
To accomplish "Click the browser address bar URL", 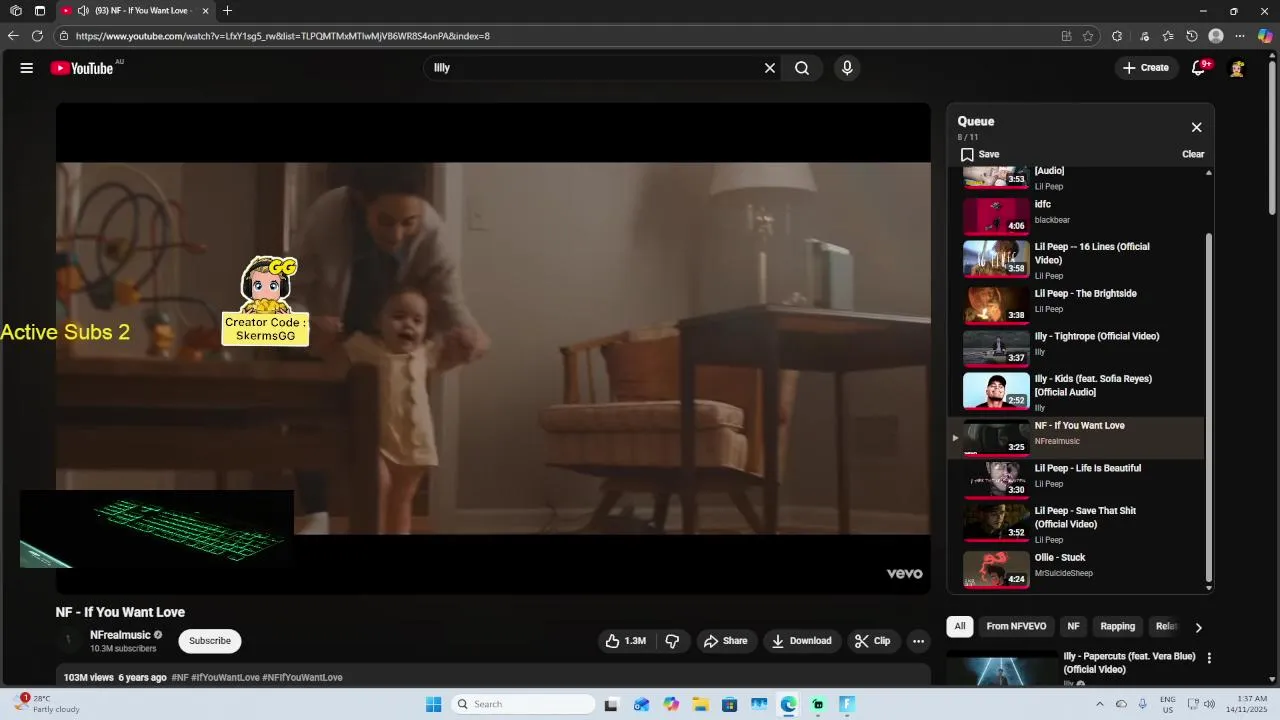I will [x=283, y=36].
